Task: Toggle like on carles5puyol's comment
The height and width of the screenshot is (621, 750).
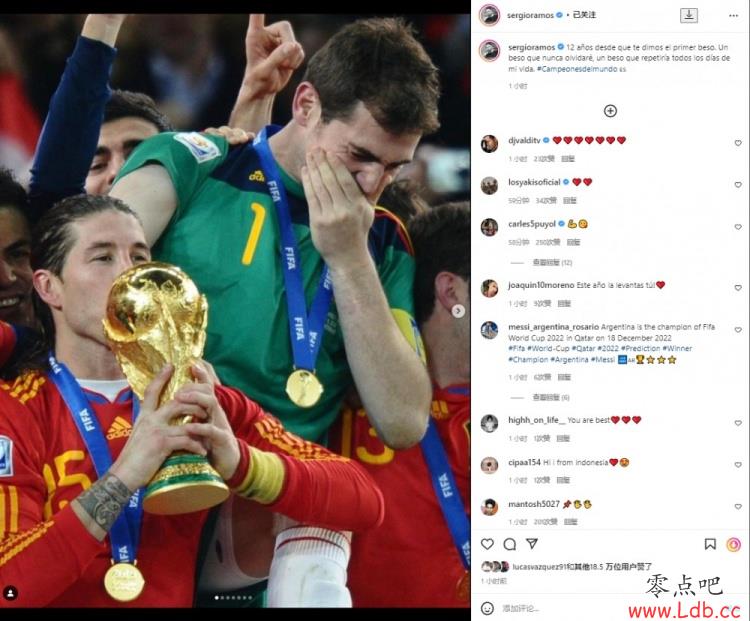Action: coord(738,227)
